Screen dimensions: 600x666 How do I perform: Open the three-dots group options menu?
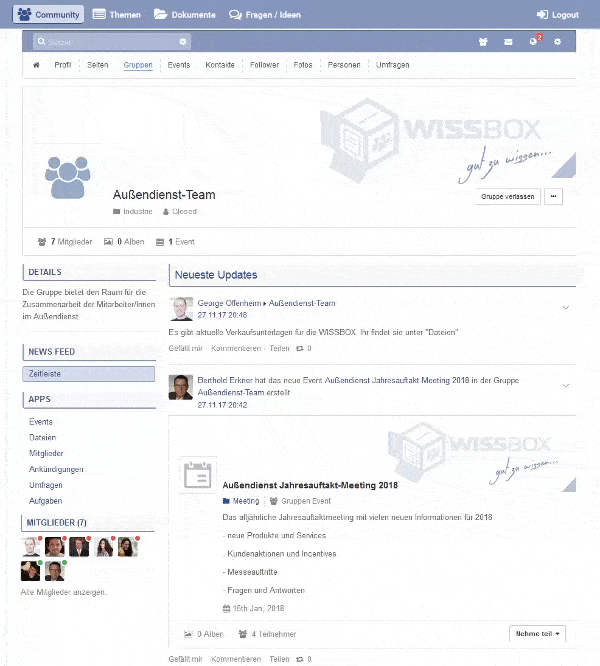(x=554, y=197)
